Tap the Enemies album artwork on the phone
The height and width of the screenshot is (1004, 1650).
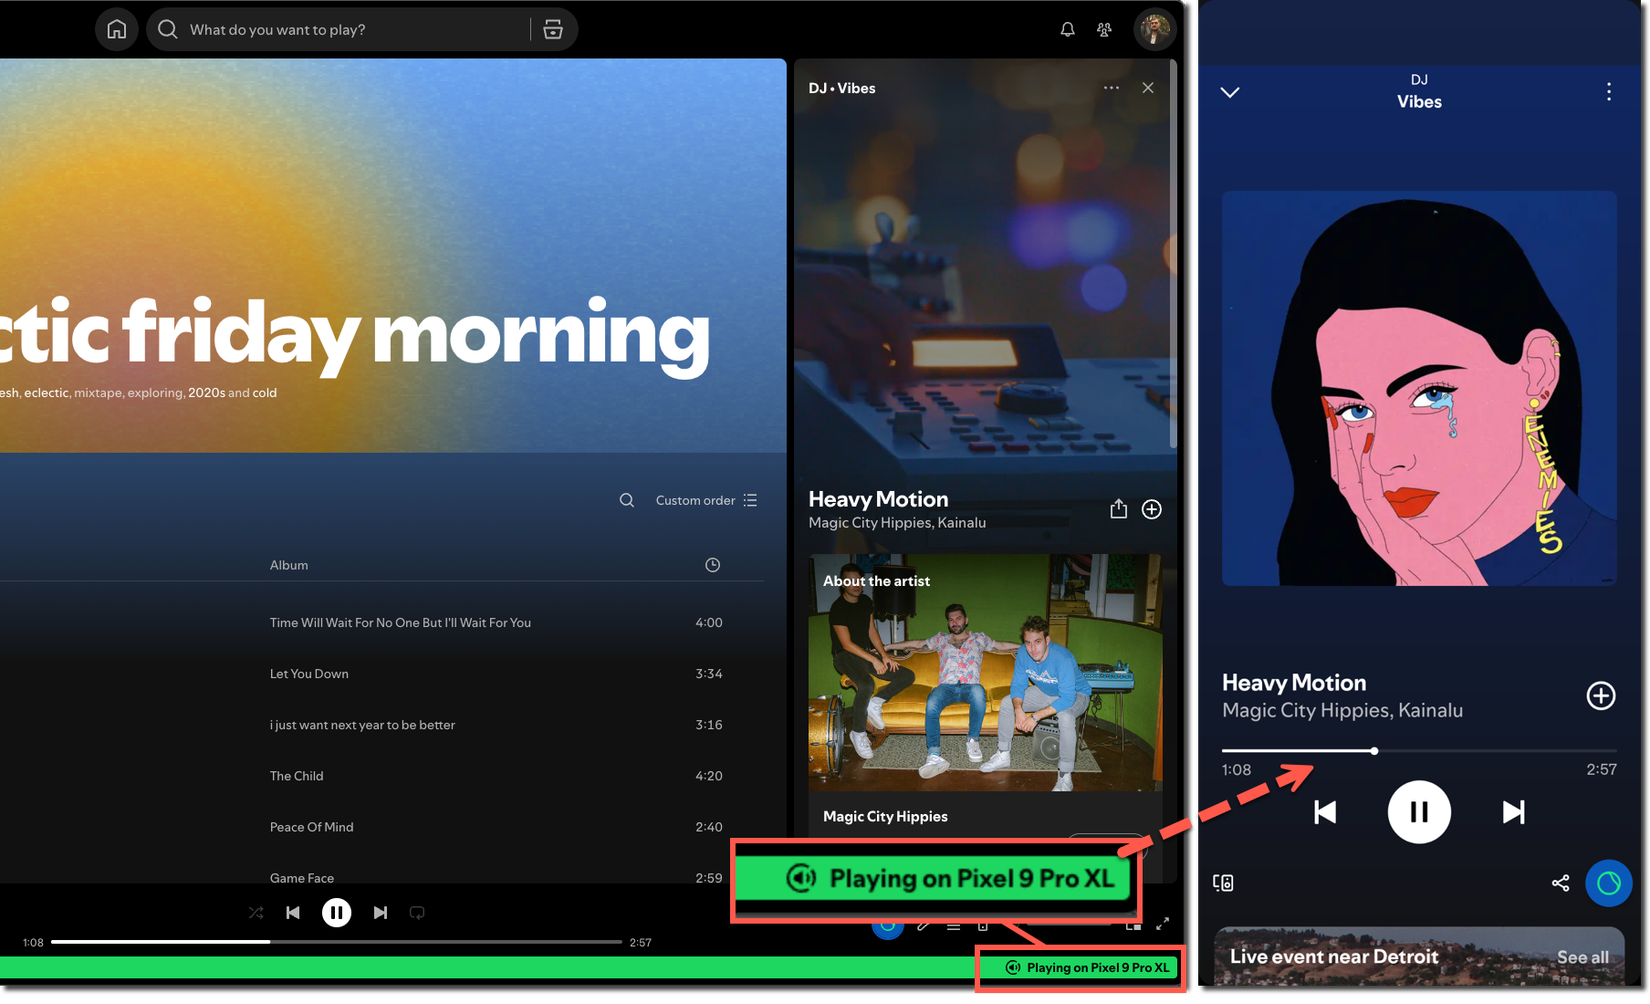click(1419, 388)
